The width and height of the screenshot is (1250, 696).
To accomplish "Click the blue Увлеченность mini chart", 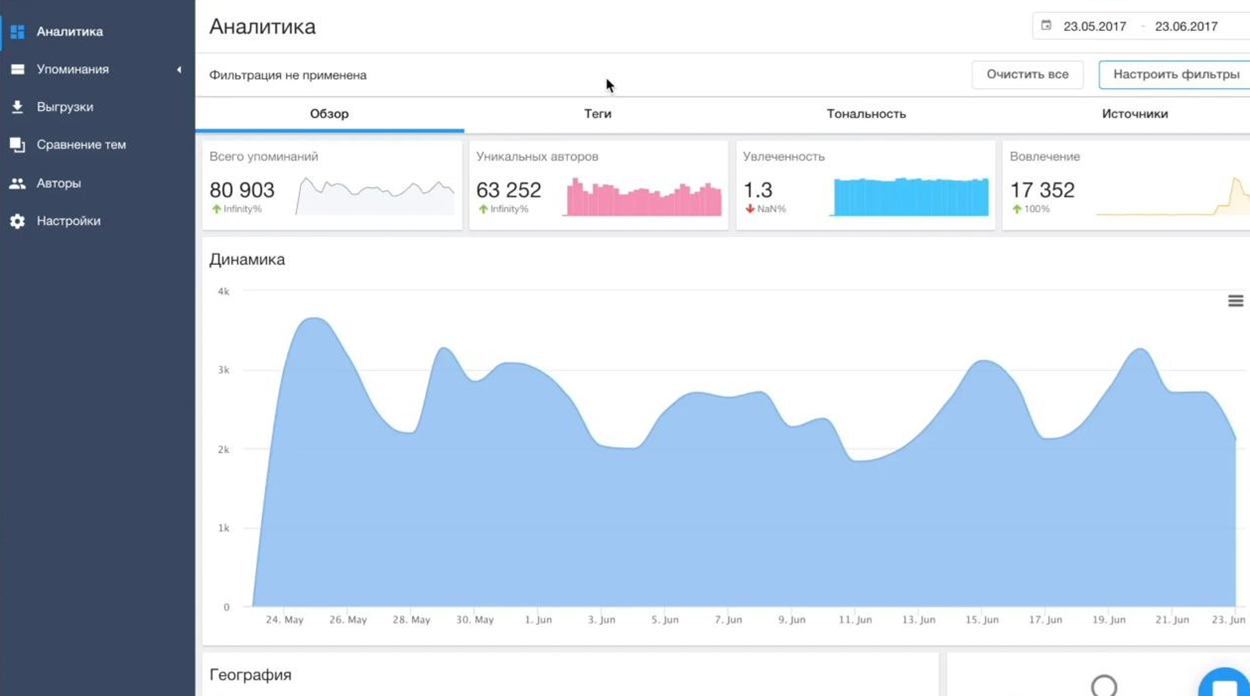I will [910, 197].
